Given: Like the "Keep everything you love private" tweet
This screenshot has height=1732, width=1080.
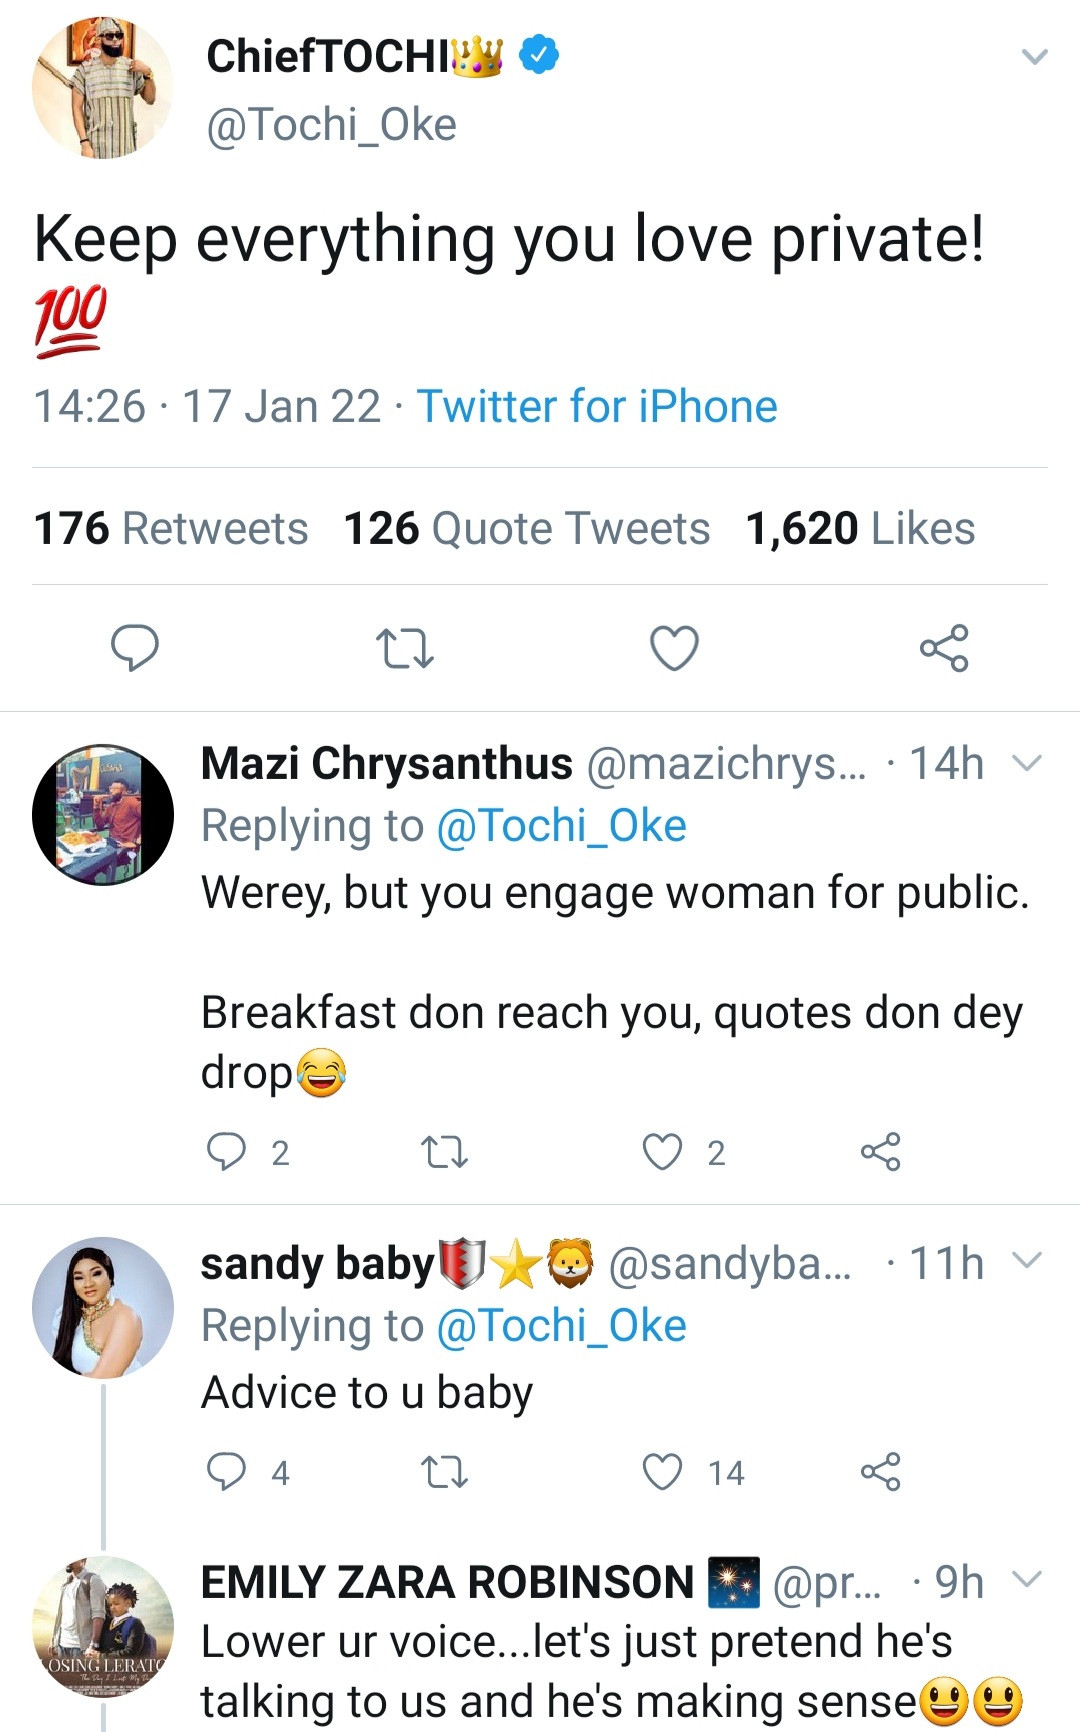Looking at the screenshot, I should 674,648.
